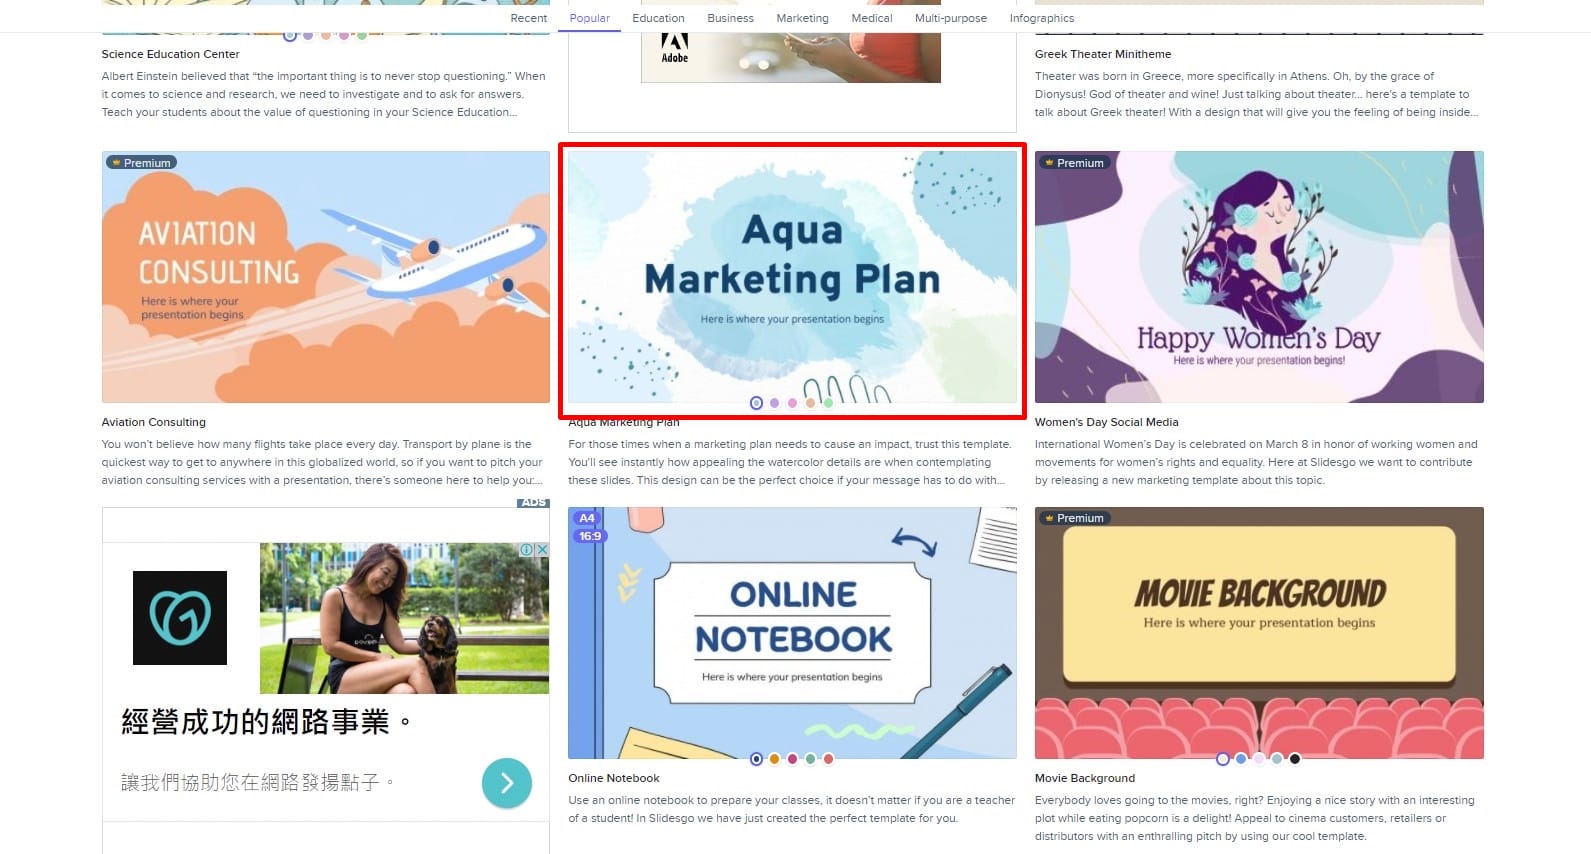Click the Premium badge on Movie Background
Screen dimensions: 1591x854
point(1073,518)
